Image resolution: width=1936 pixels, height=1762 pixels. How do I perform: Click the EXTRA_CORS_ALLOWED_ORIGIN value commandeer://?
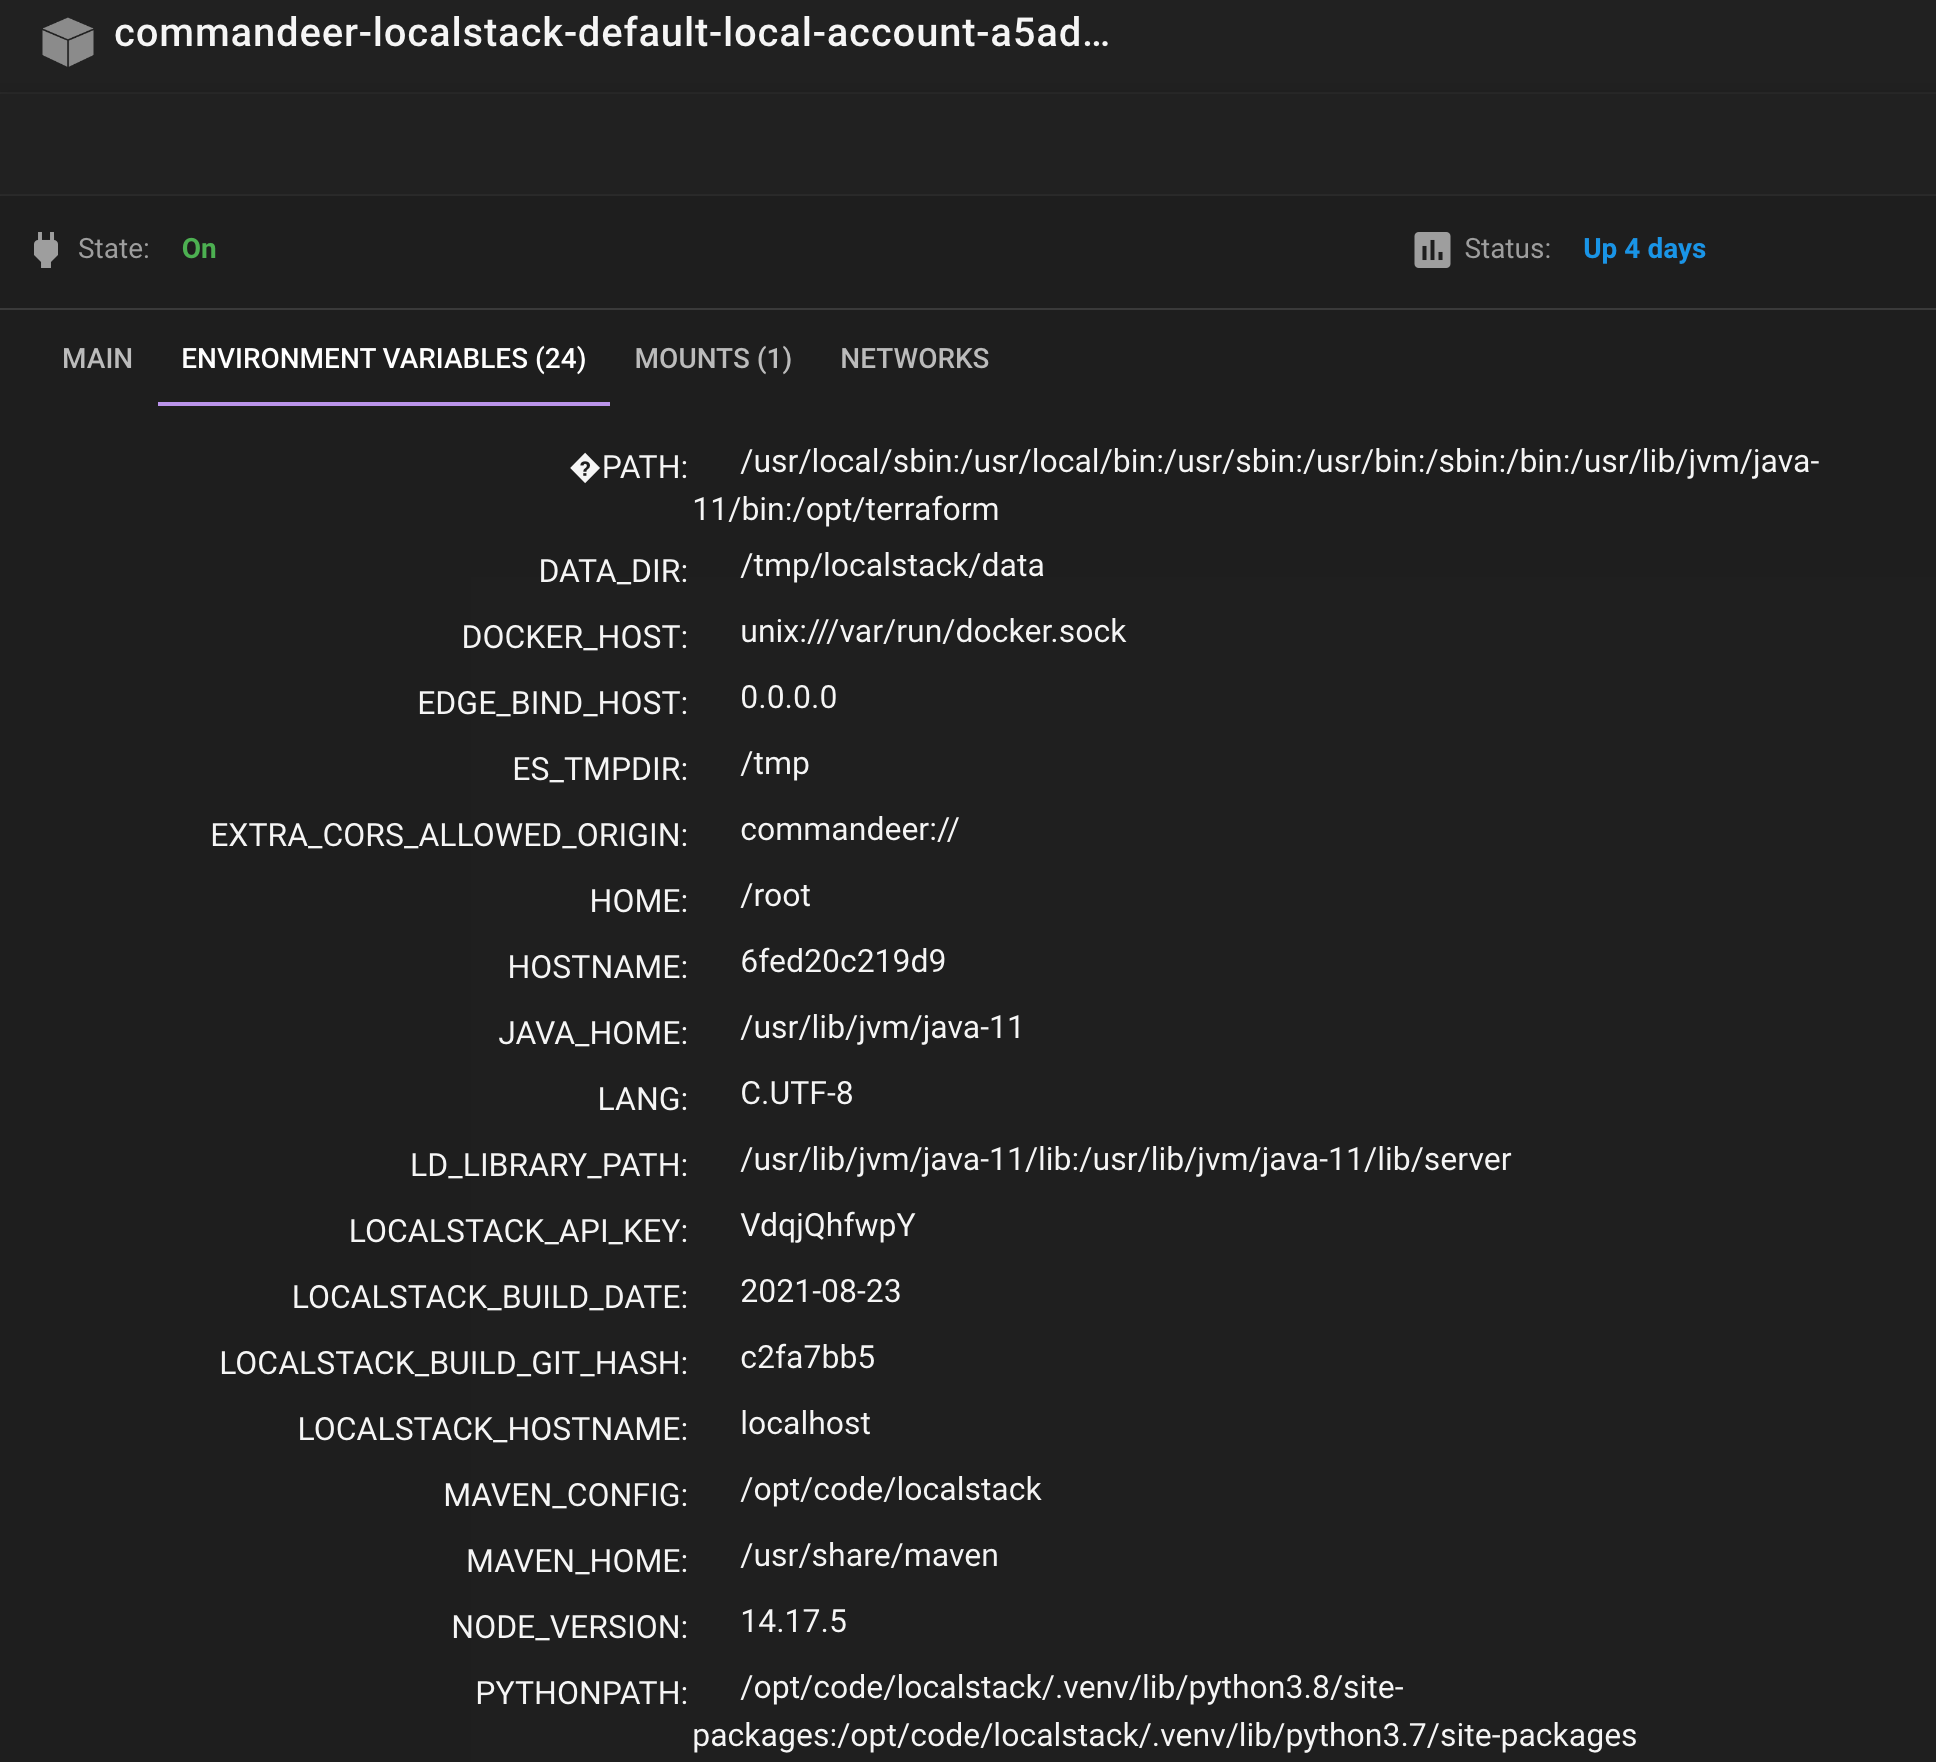pyautogui.click(x=850, y=829)
